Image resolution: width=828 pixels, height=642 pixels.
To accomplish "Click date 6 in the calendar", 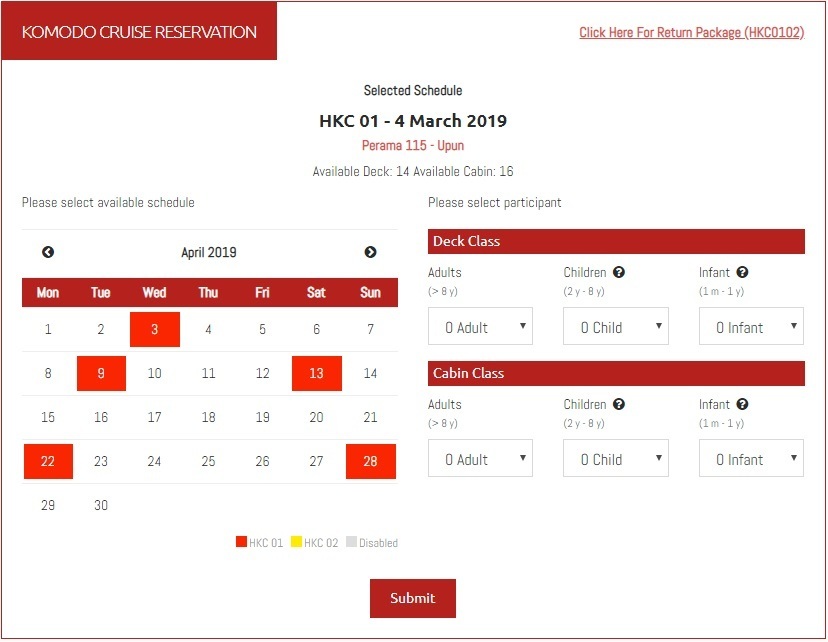I will pyautogui.click(x=316, y=329).
